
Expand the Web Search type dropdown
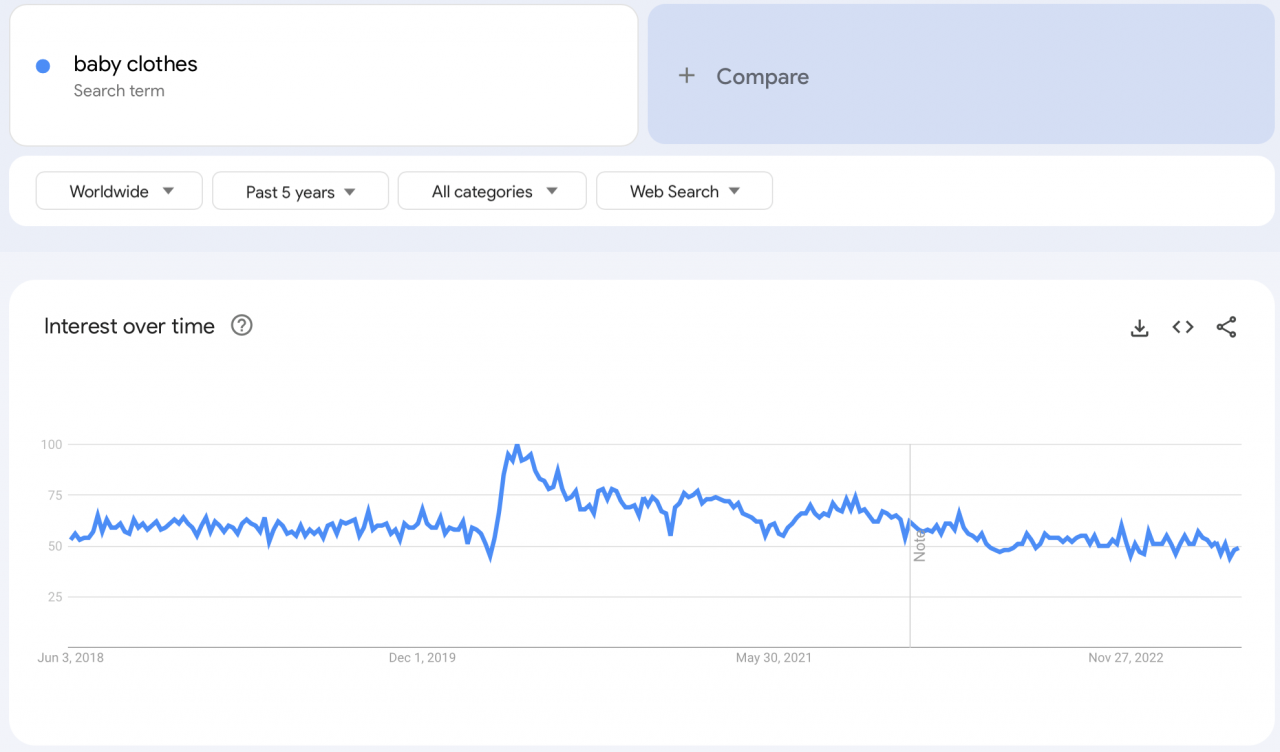click(x=684, y=191)
